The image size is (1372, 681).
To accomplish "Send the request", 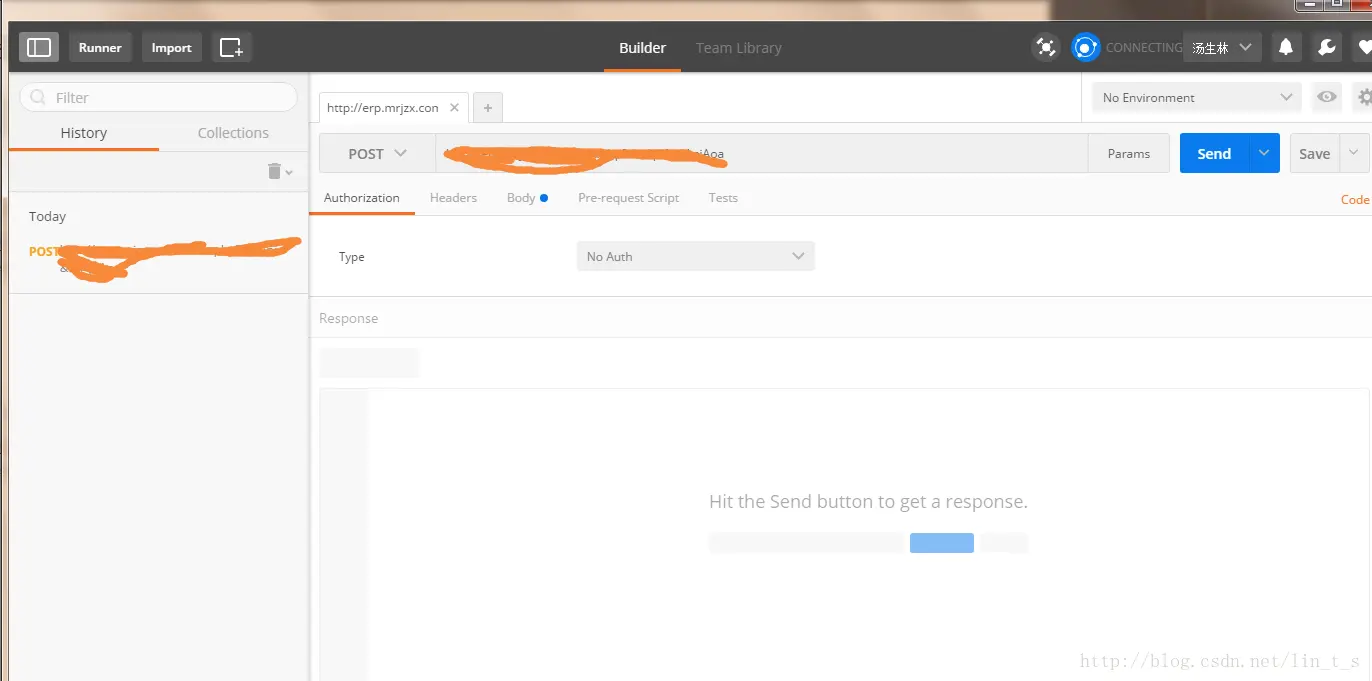I will point(1214,153).
